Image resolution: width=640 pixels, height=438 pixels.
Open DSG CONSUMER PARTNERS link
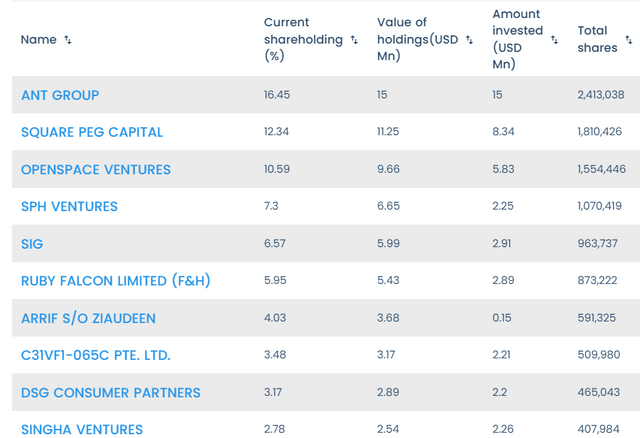pyautogui.click(x=111, y=392)
